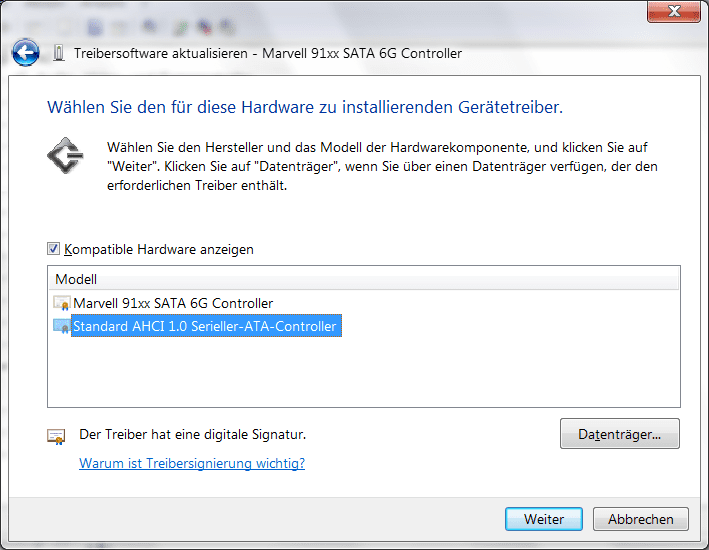Click Abbrechen to cancel
The width and height of the screenshot is (709, 550).
[x=641, y=519]
